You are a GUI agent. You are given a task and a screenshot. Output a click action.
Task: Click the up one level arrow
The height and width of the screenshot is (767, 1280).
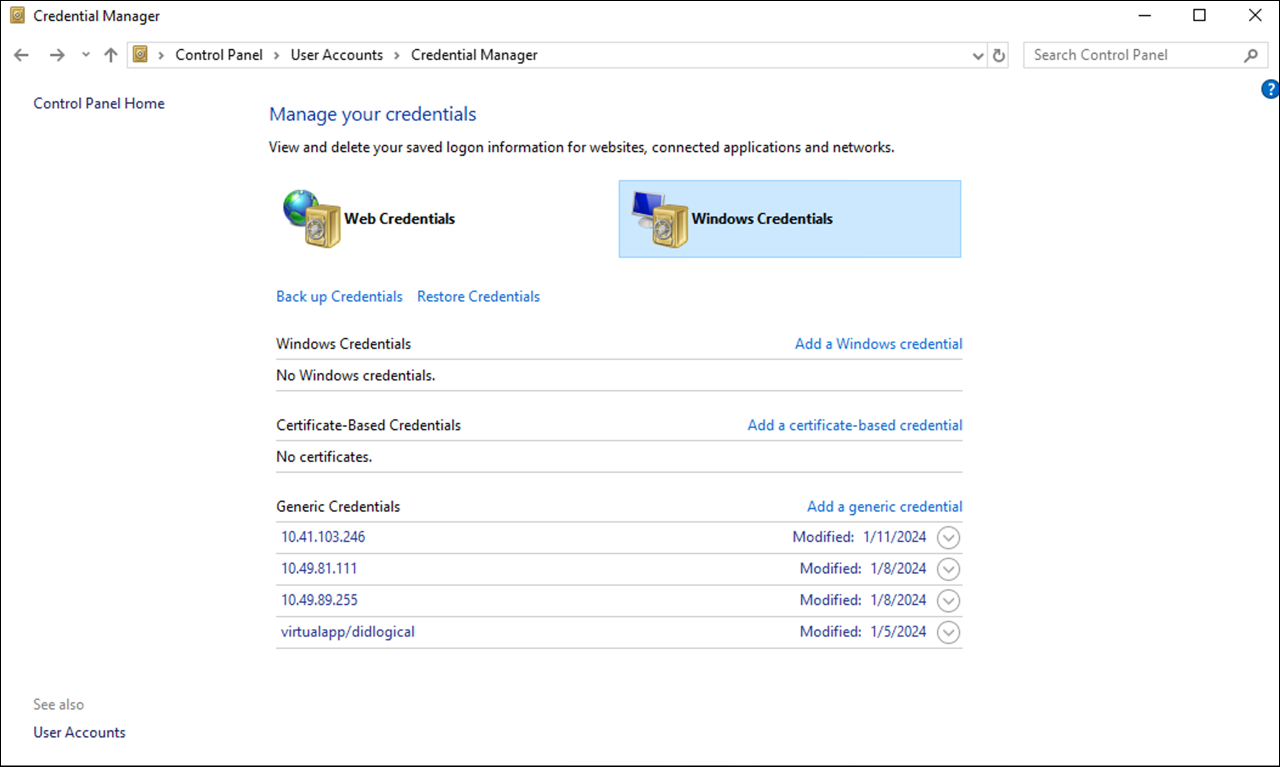pos(111,55)
